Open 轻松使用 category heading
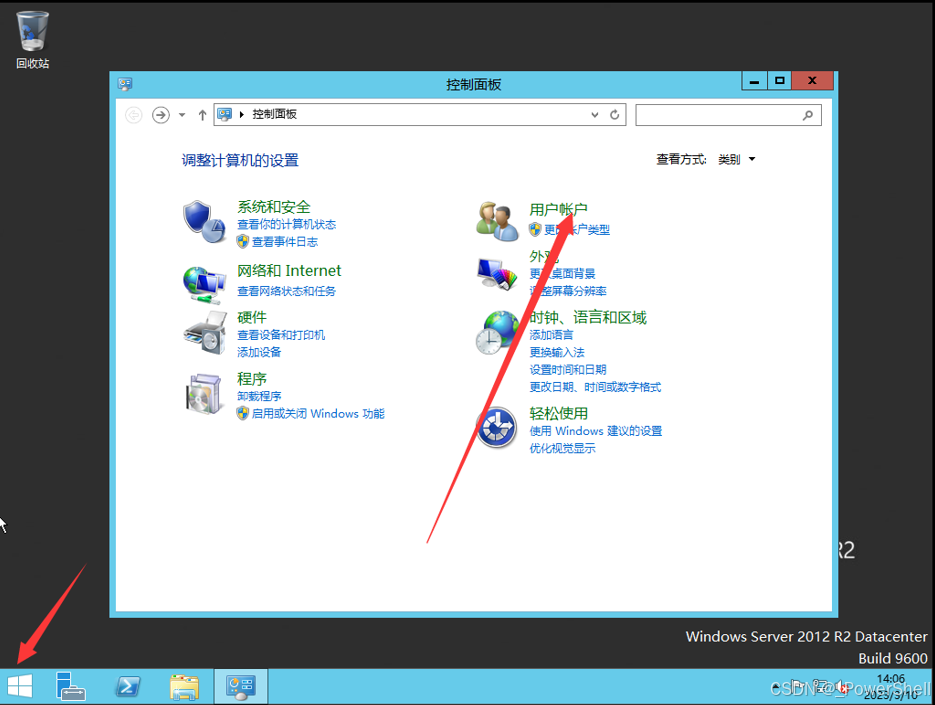Screen dimensions: 935x705 [x=558, y=413]
